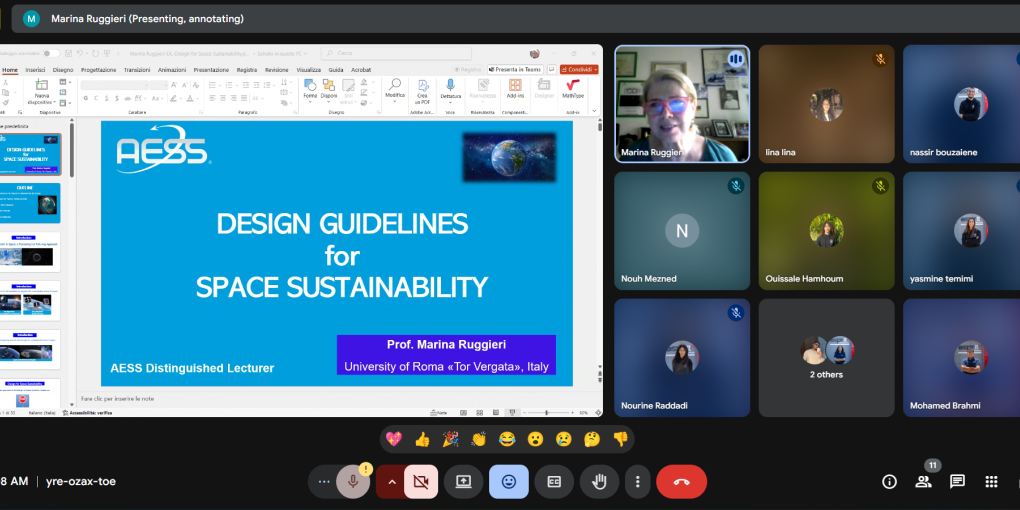This screenshot has height=510, width=1020.
Task: Toggle the camera off button
Action: click(x=421, y=482)
